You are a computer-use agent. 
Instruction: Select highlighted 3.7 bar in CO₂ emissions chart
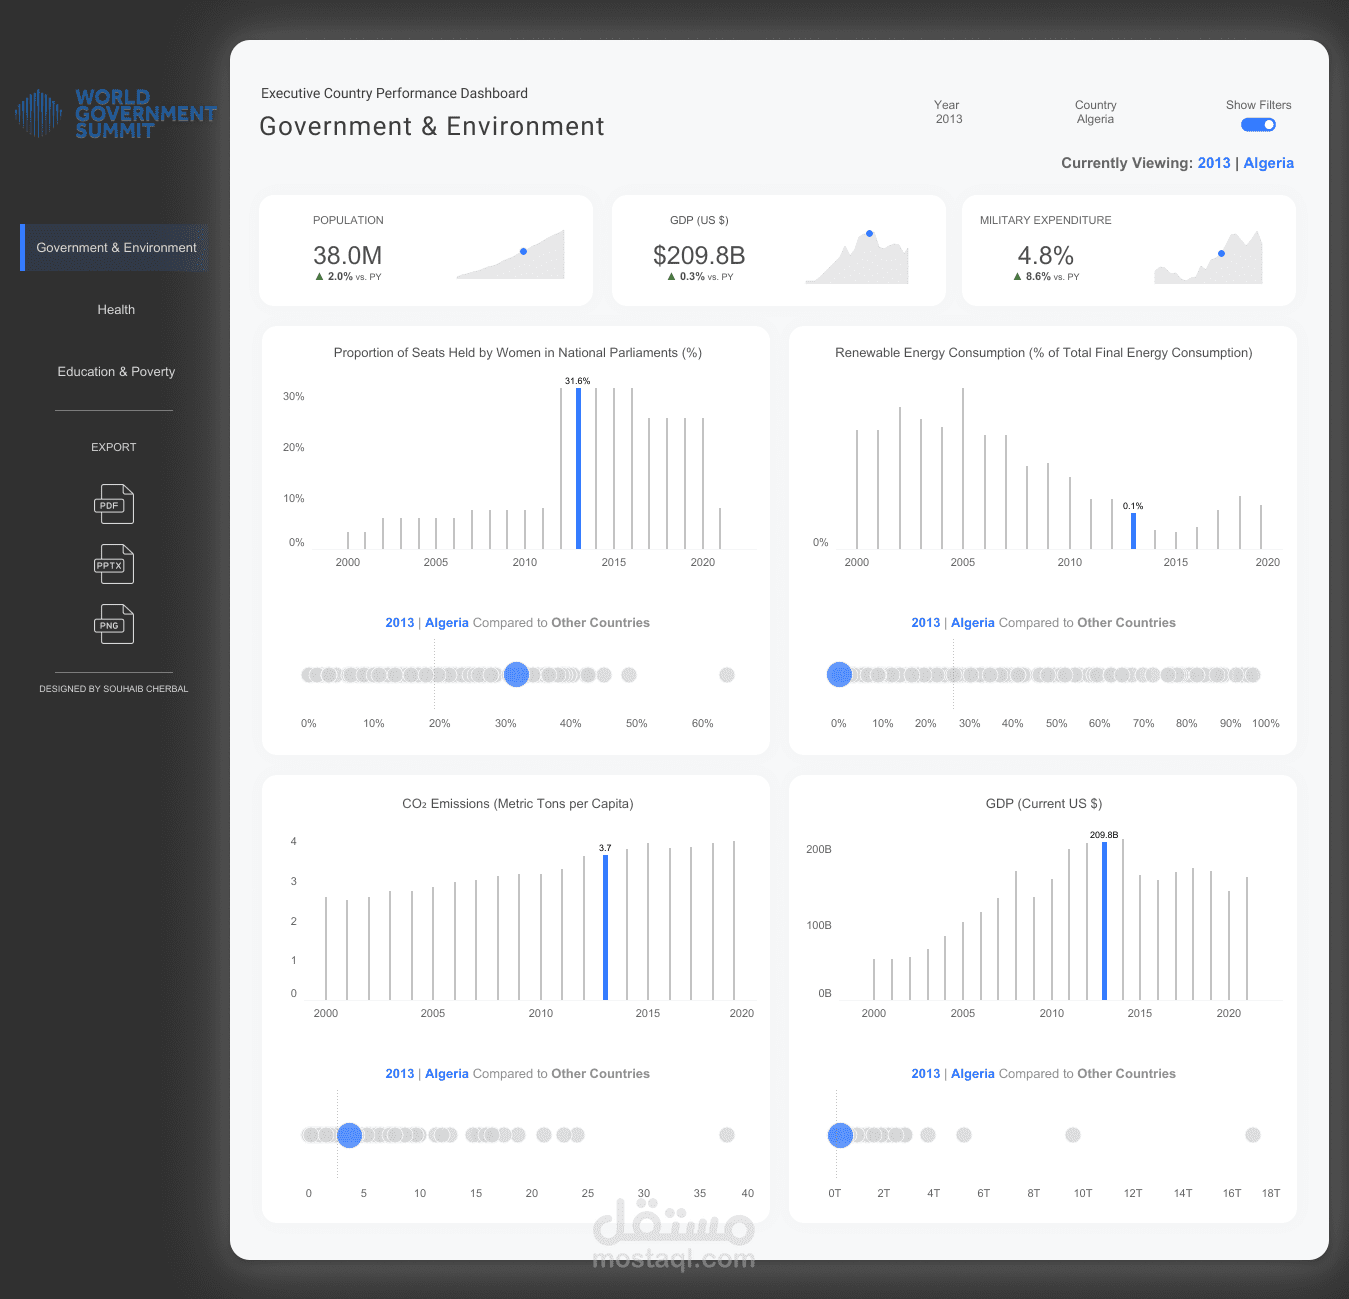(x=605, y=927)
